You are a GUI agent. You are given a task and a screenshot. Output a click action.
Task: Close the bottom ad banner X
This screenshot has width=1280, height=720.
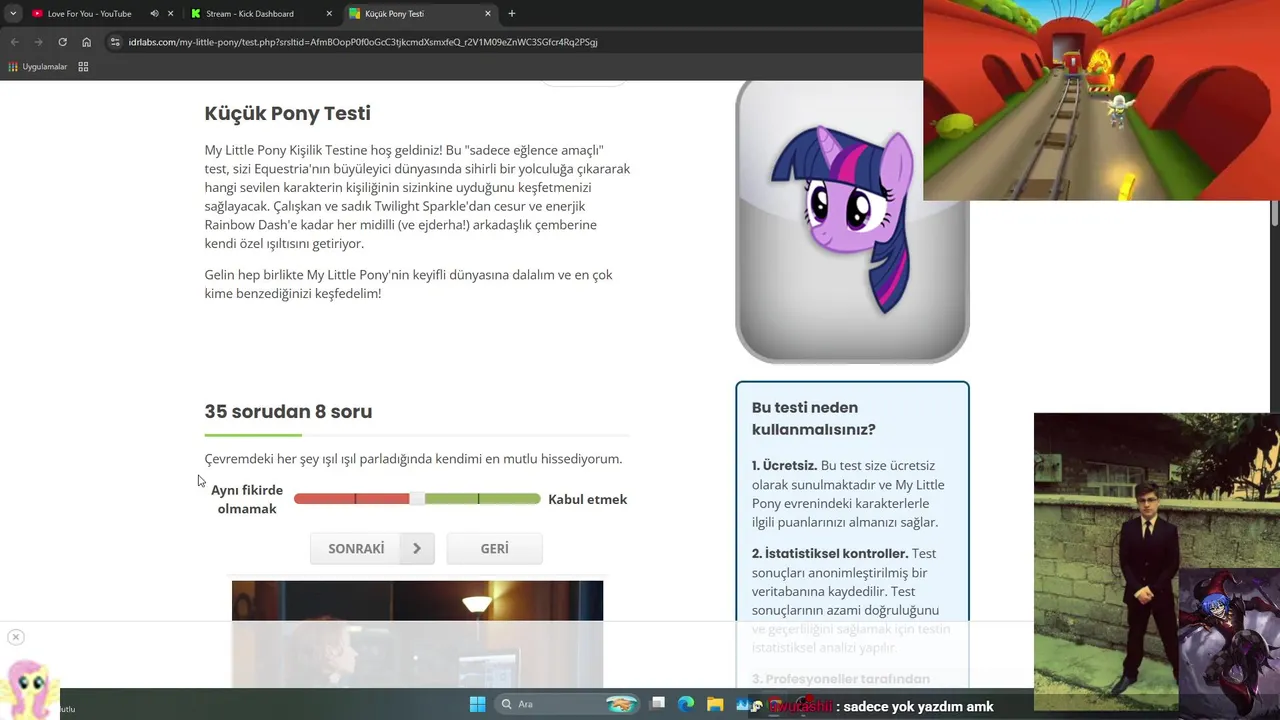15,637
